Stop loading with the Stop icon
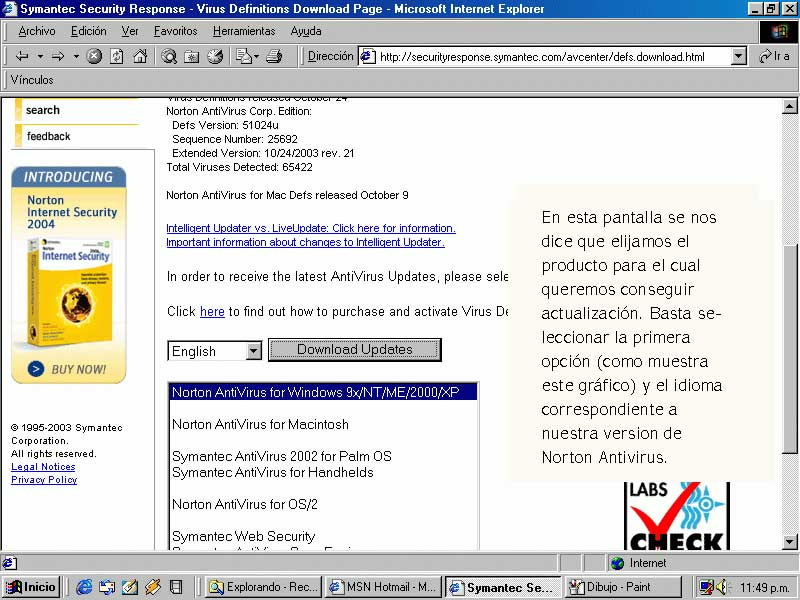The image size is (800, 600). coord(94,56)
